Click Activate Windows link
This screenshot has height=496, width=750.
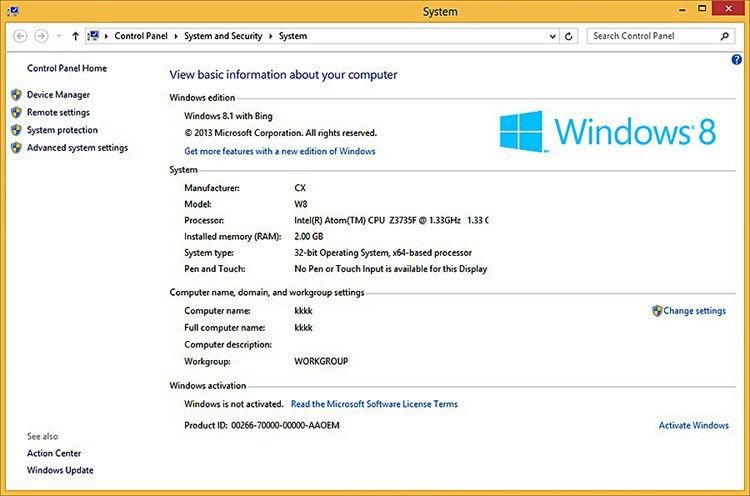[x=694, y=425]
